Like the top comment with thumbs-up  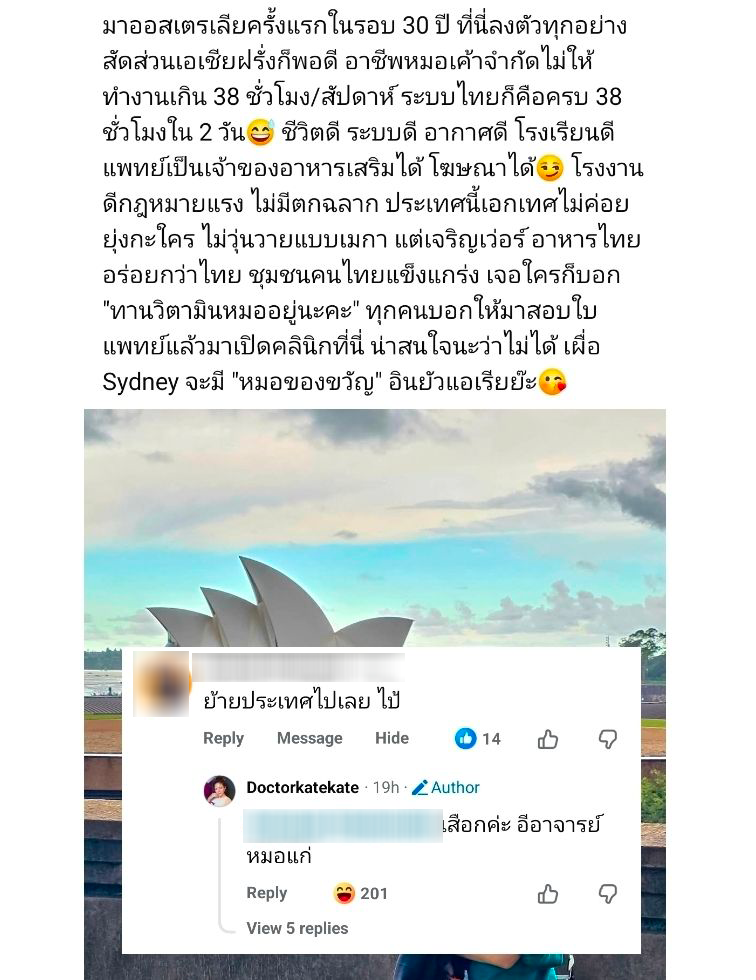click(548, 739)
